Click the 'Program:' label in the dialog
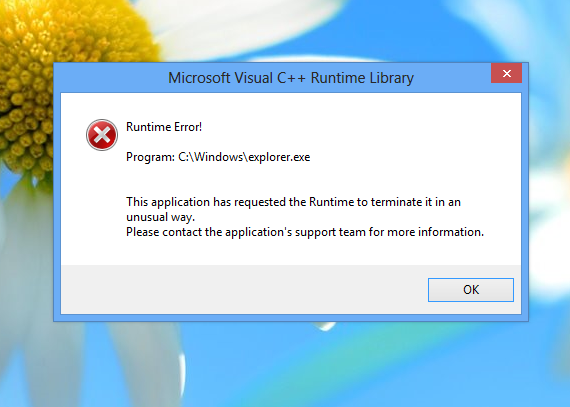The height and width of the screenshot is (407, 570). (x=150, y=157)
